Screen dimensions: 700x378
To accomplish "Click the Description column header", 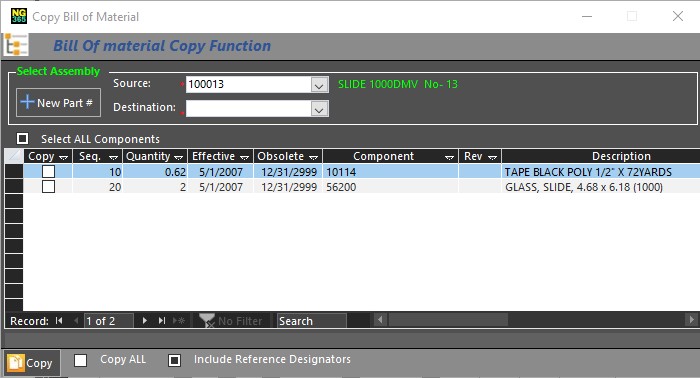I will pos(601,156).
